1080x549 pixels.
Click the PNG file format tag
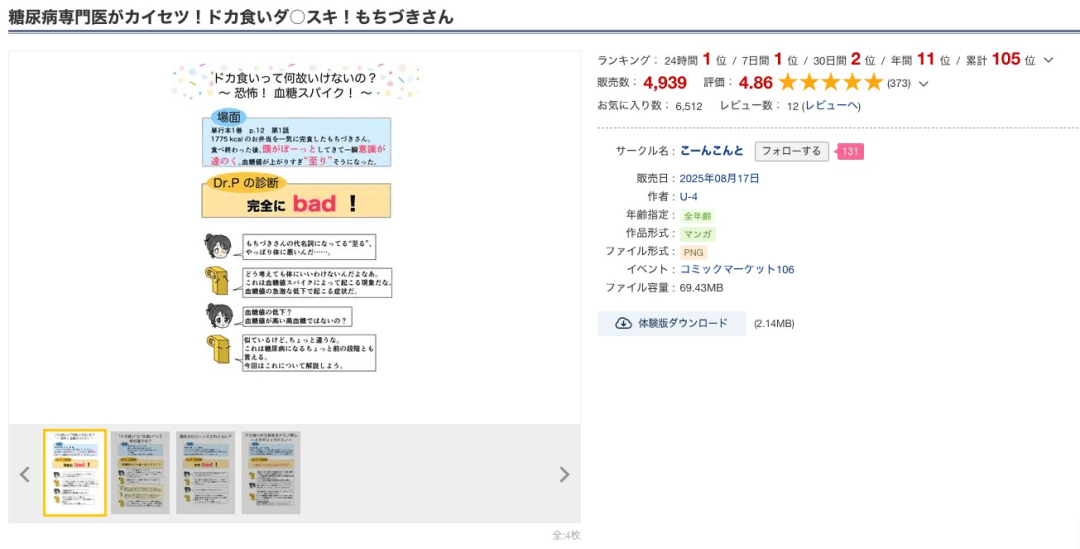(x=694, y=252)
